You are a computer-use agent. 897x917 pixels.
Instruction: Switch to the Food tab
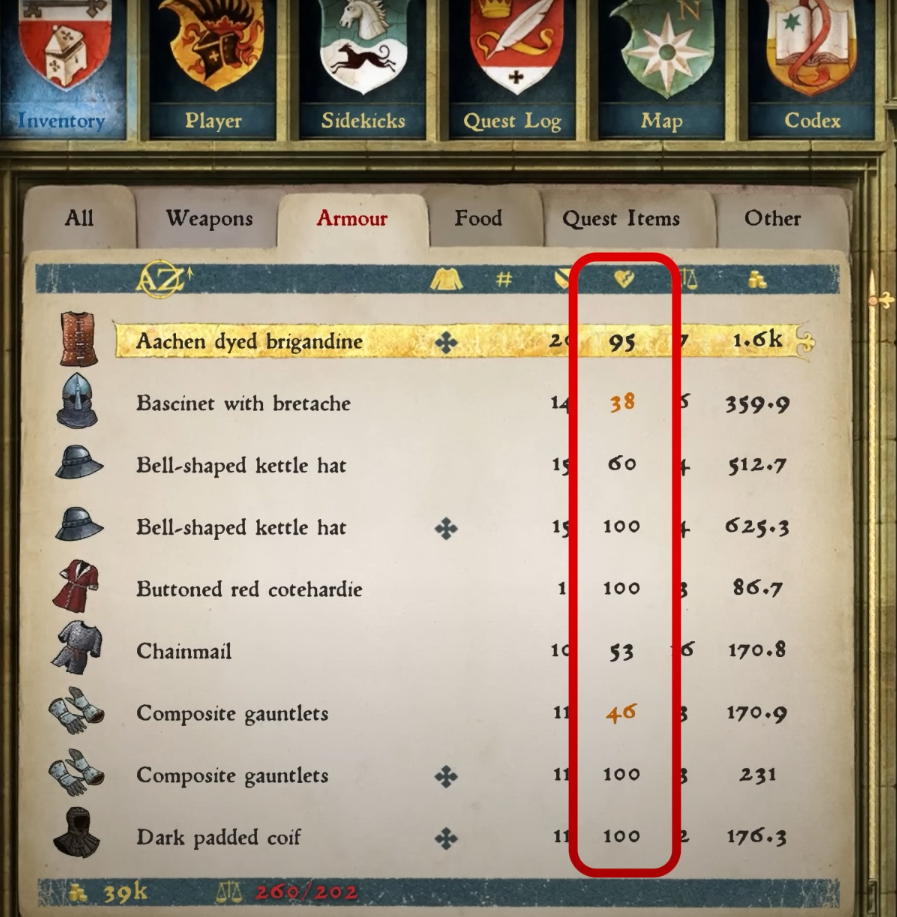(x=479, y=218)
